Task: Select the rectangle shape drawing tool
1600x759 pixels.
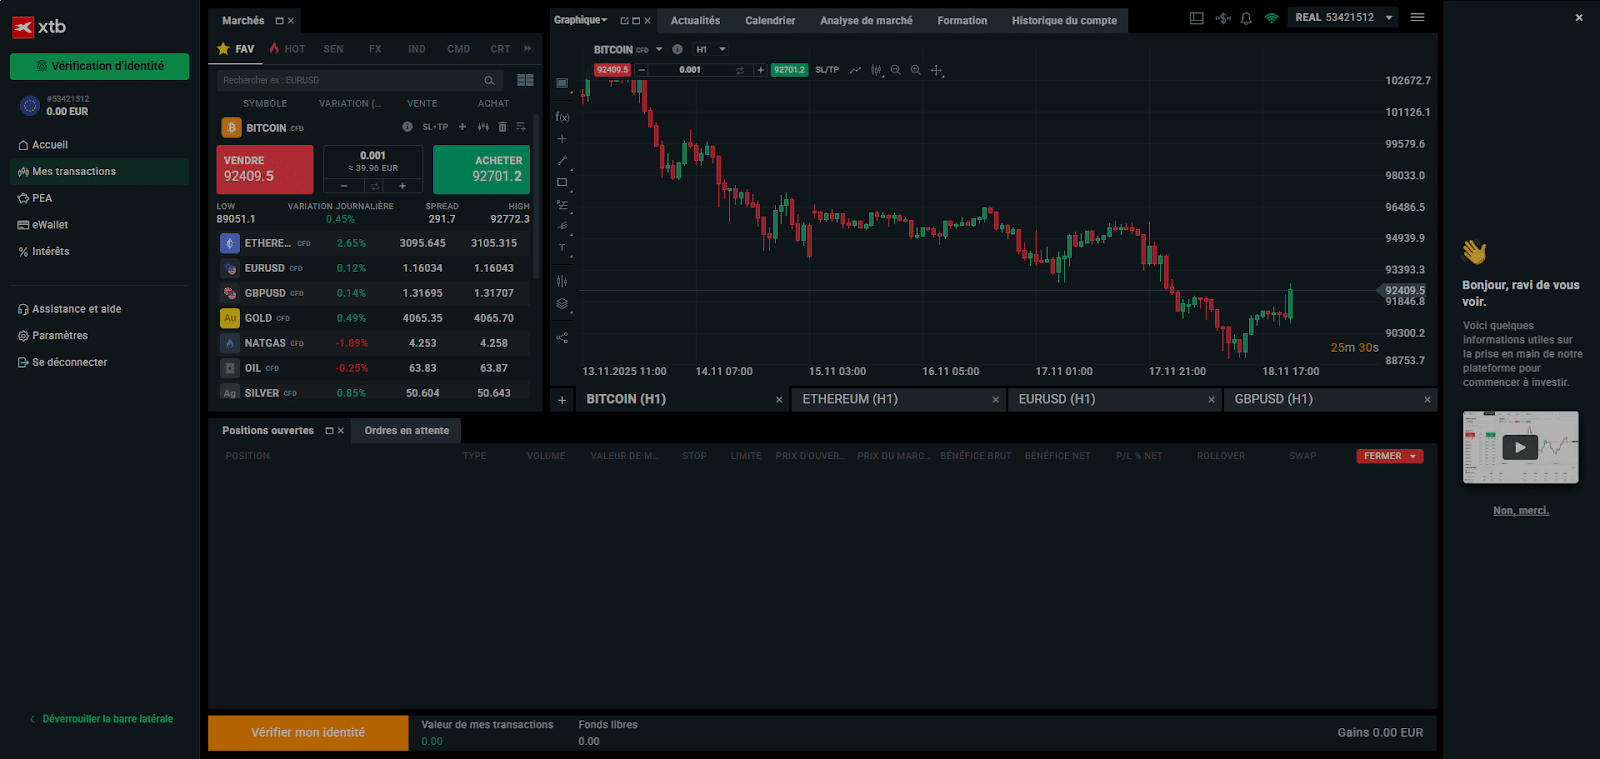Action: (562, 182)
